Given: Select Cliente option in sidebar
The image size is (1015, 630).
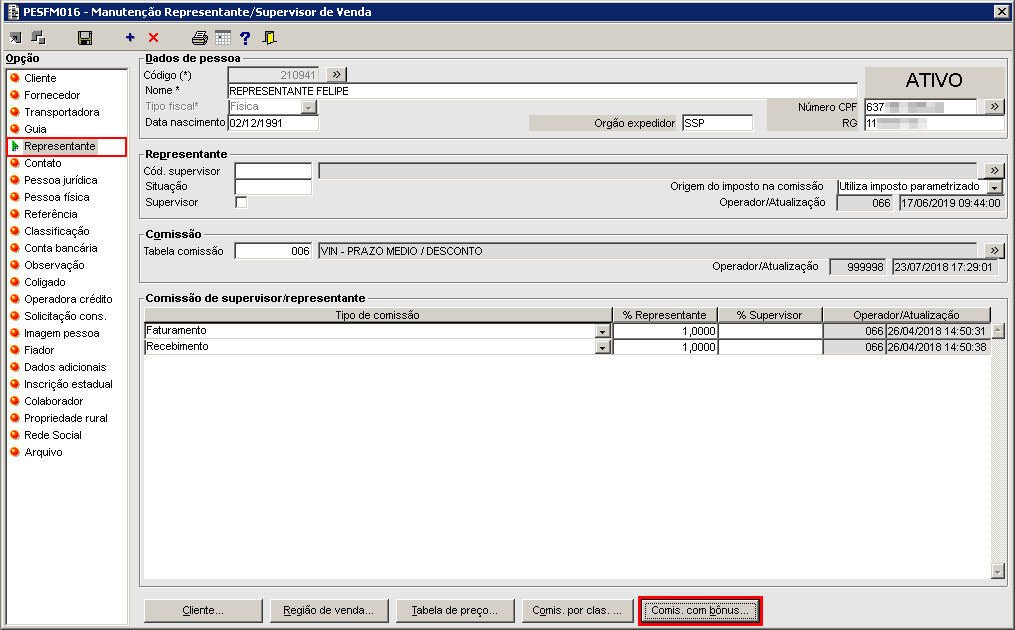Looking at the screenshot, I should [x=40, y=78].
